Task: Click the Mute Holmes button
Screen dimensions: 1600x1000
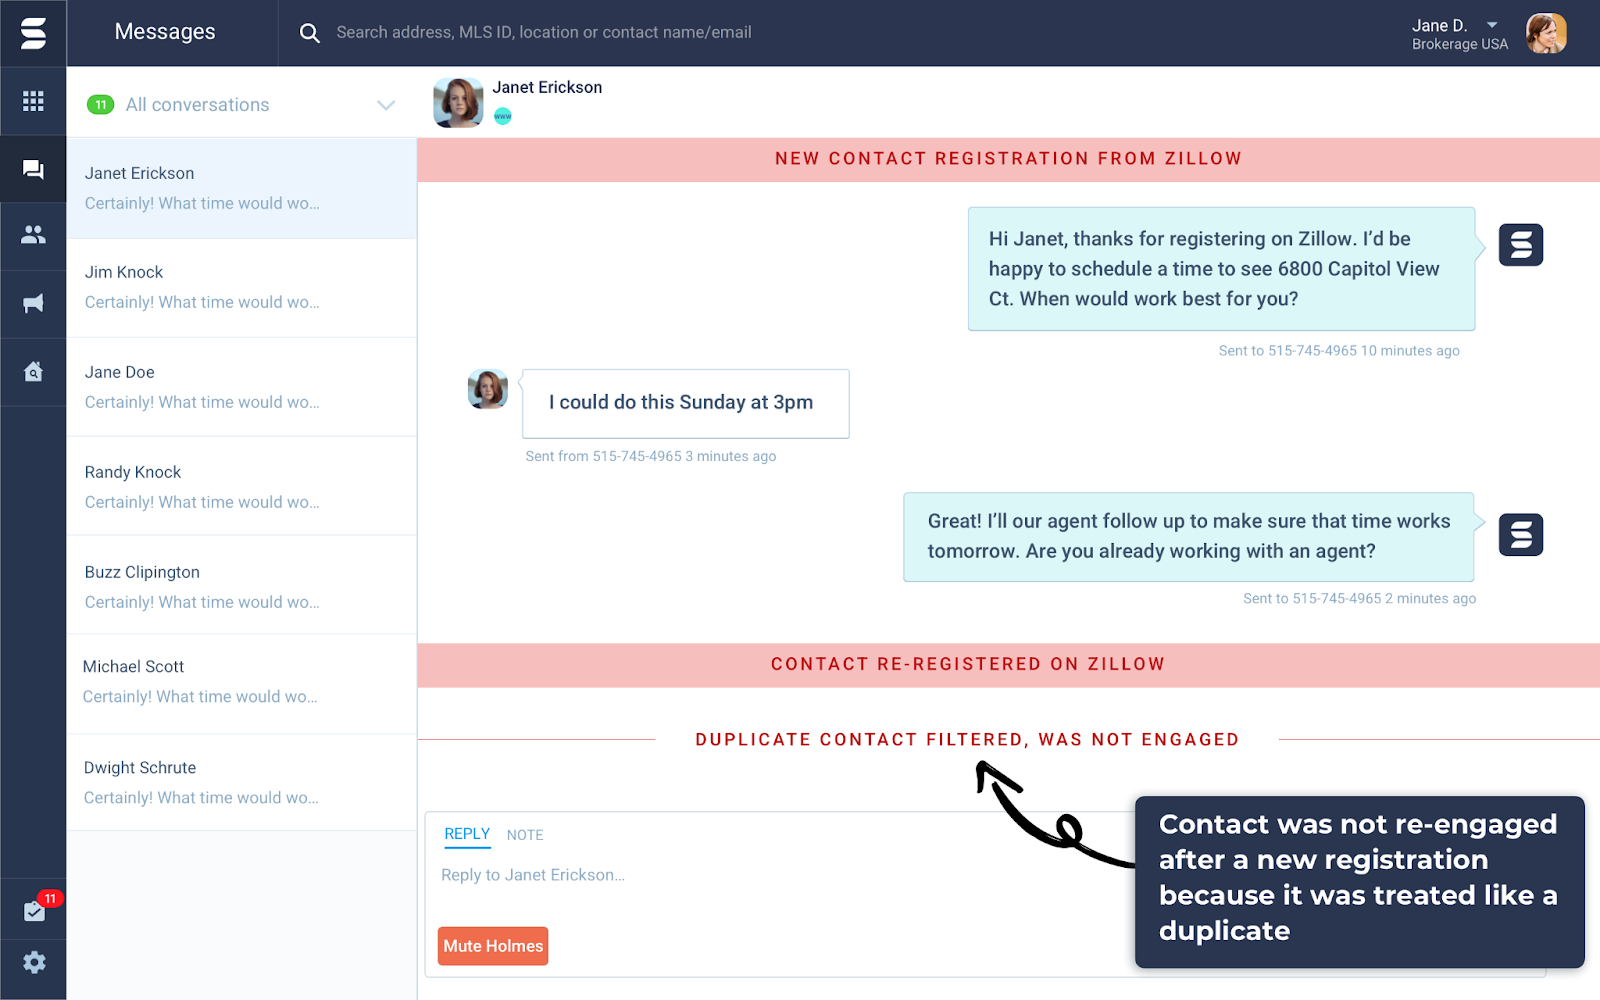Action: (x=493, y=946)
